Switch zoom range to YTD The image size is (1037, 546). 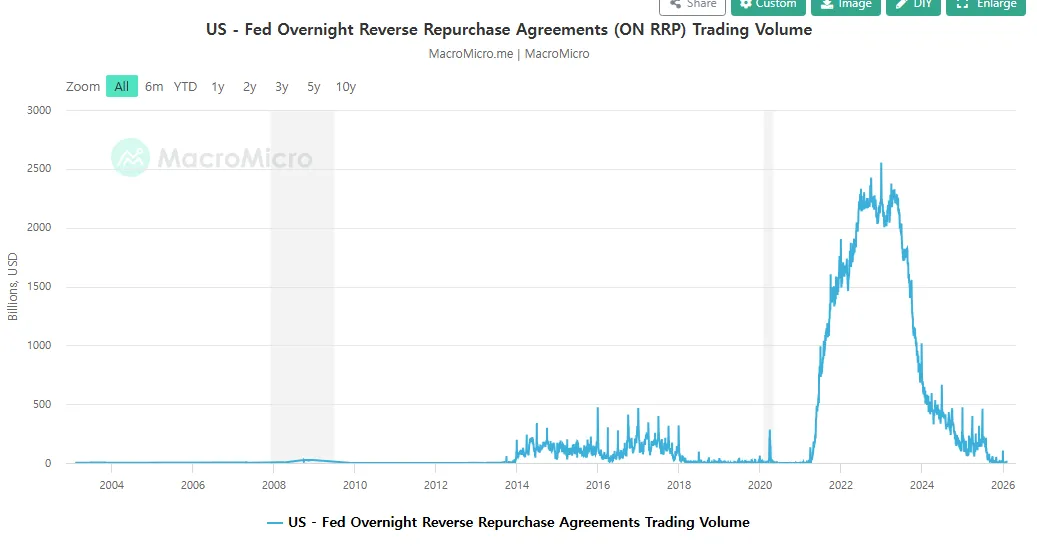(x=185, y=87)
